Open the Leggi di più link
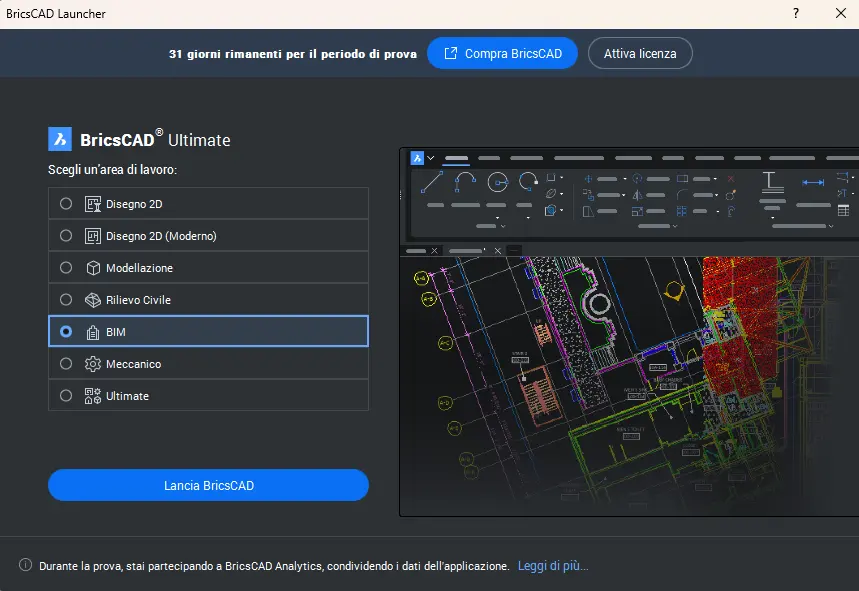This screenshot has height=591, width=859. [553, 566]
